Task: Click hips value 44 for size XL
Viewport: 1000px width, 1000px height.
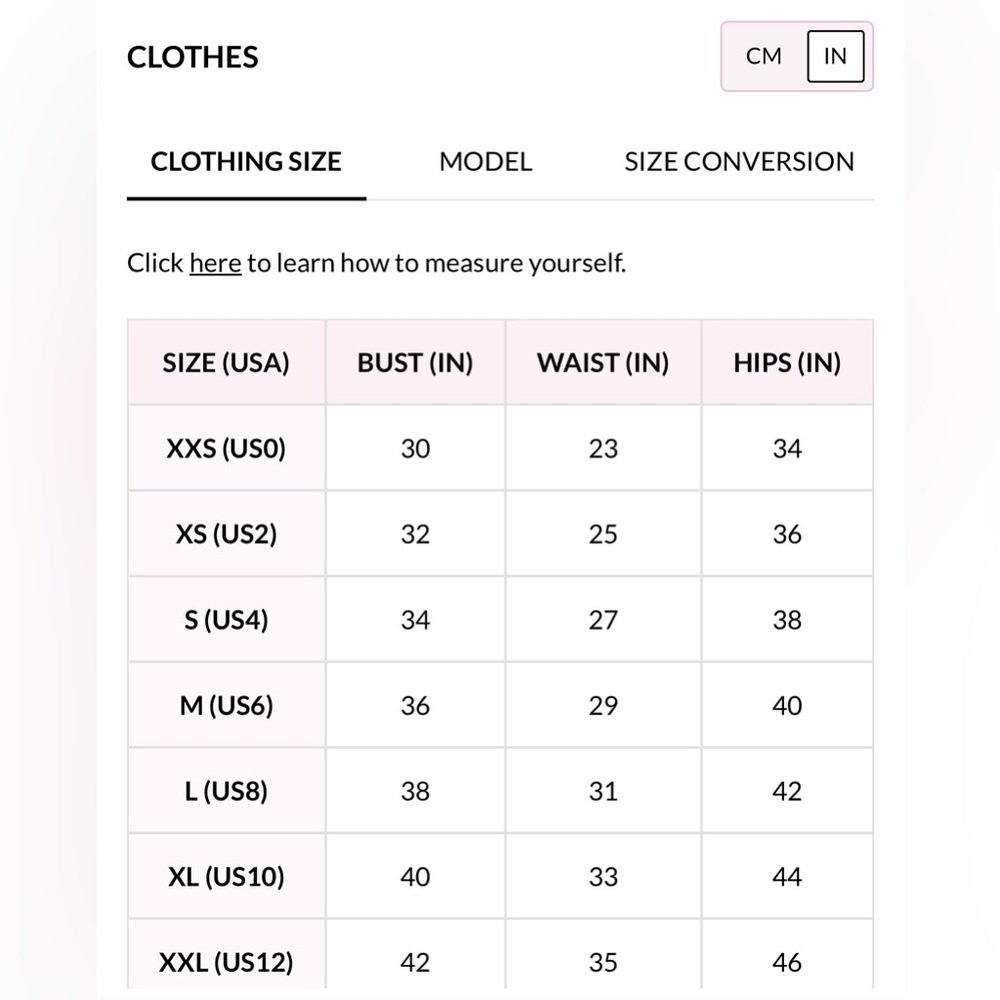Action: pos(787,876)
